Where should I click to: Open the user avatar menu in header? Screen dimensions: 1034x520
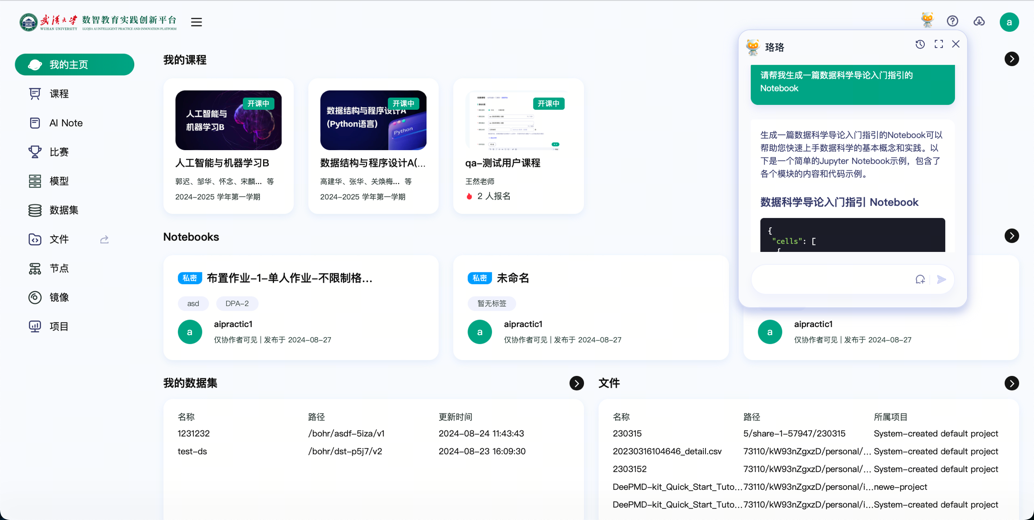[1009, 22]
